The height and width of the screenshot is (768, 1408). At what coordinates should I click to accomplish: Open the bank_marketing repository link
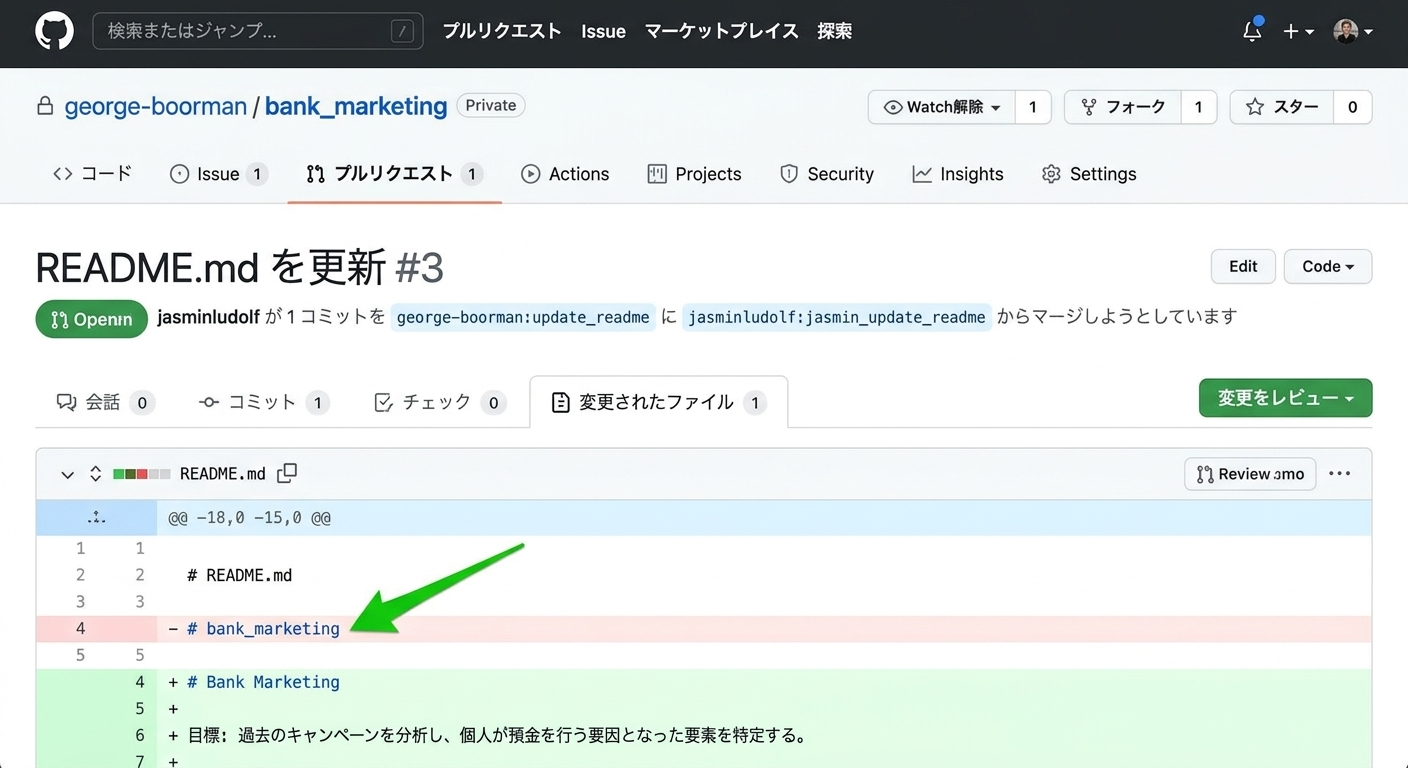(355, 106)
